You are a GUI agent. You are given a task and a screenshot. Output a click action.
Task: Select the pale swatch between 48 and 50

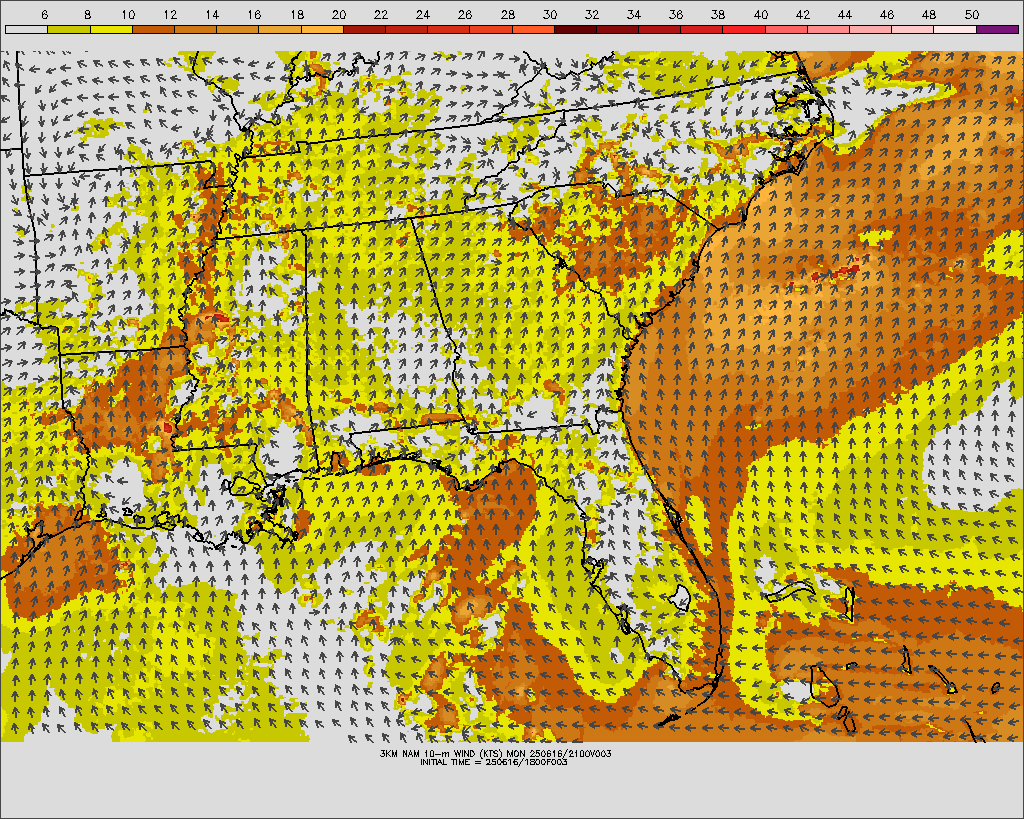click(955, 29)
